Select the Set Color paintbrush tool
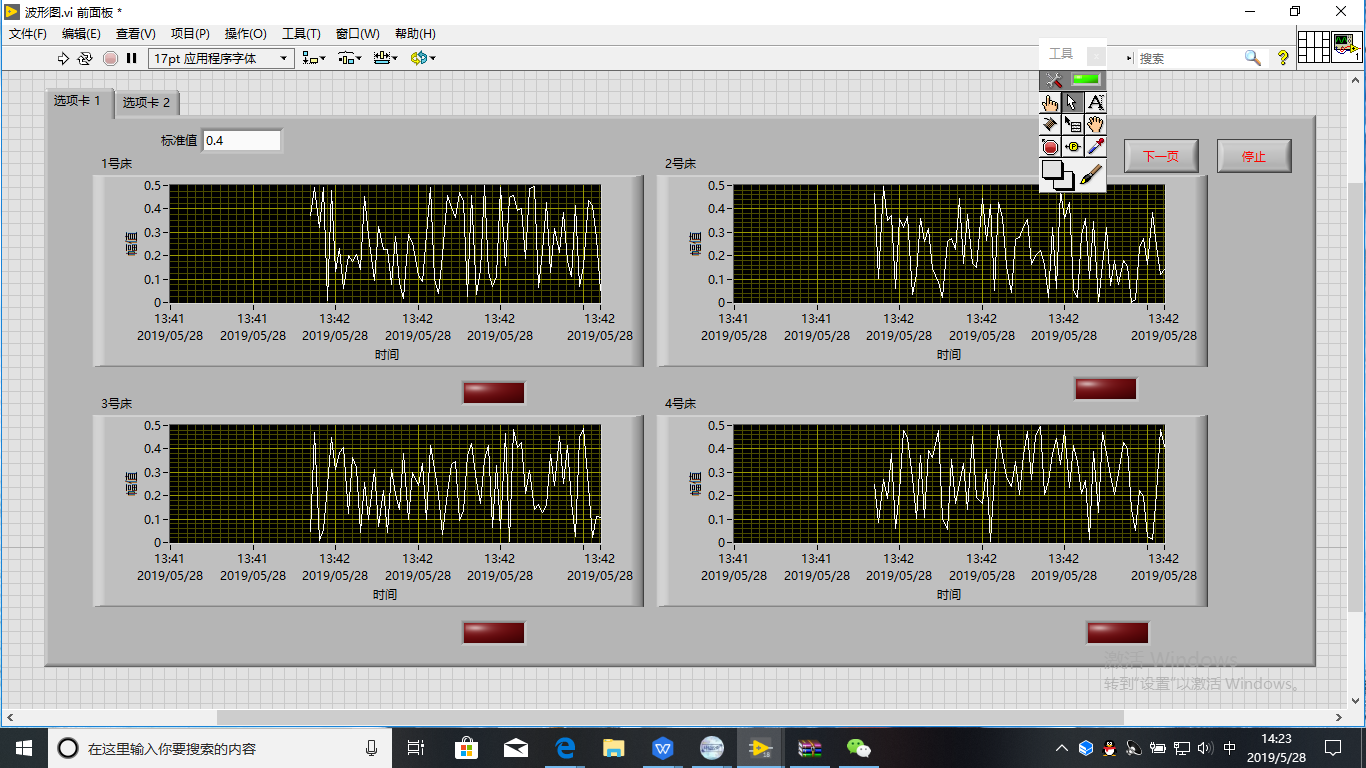The height and width of the screenshot is (768, 1366). (1092, 175)
